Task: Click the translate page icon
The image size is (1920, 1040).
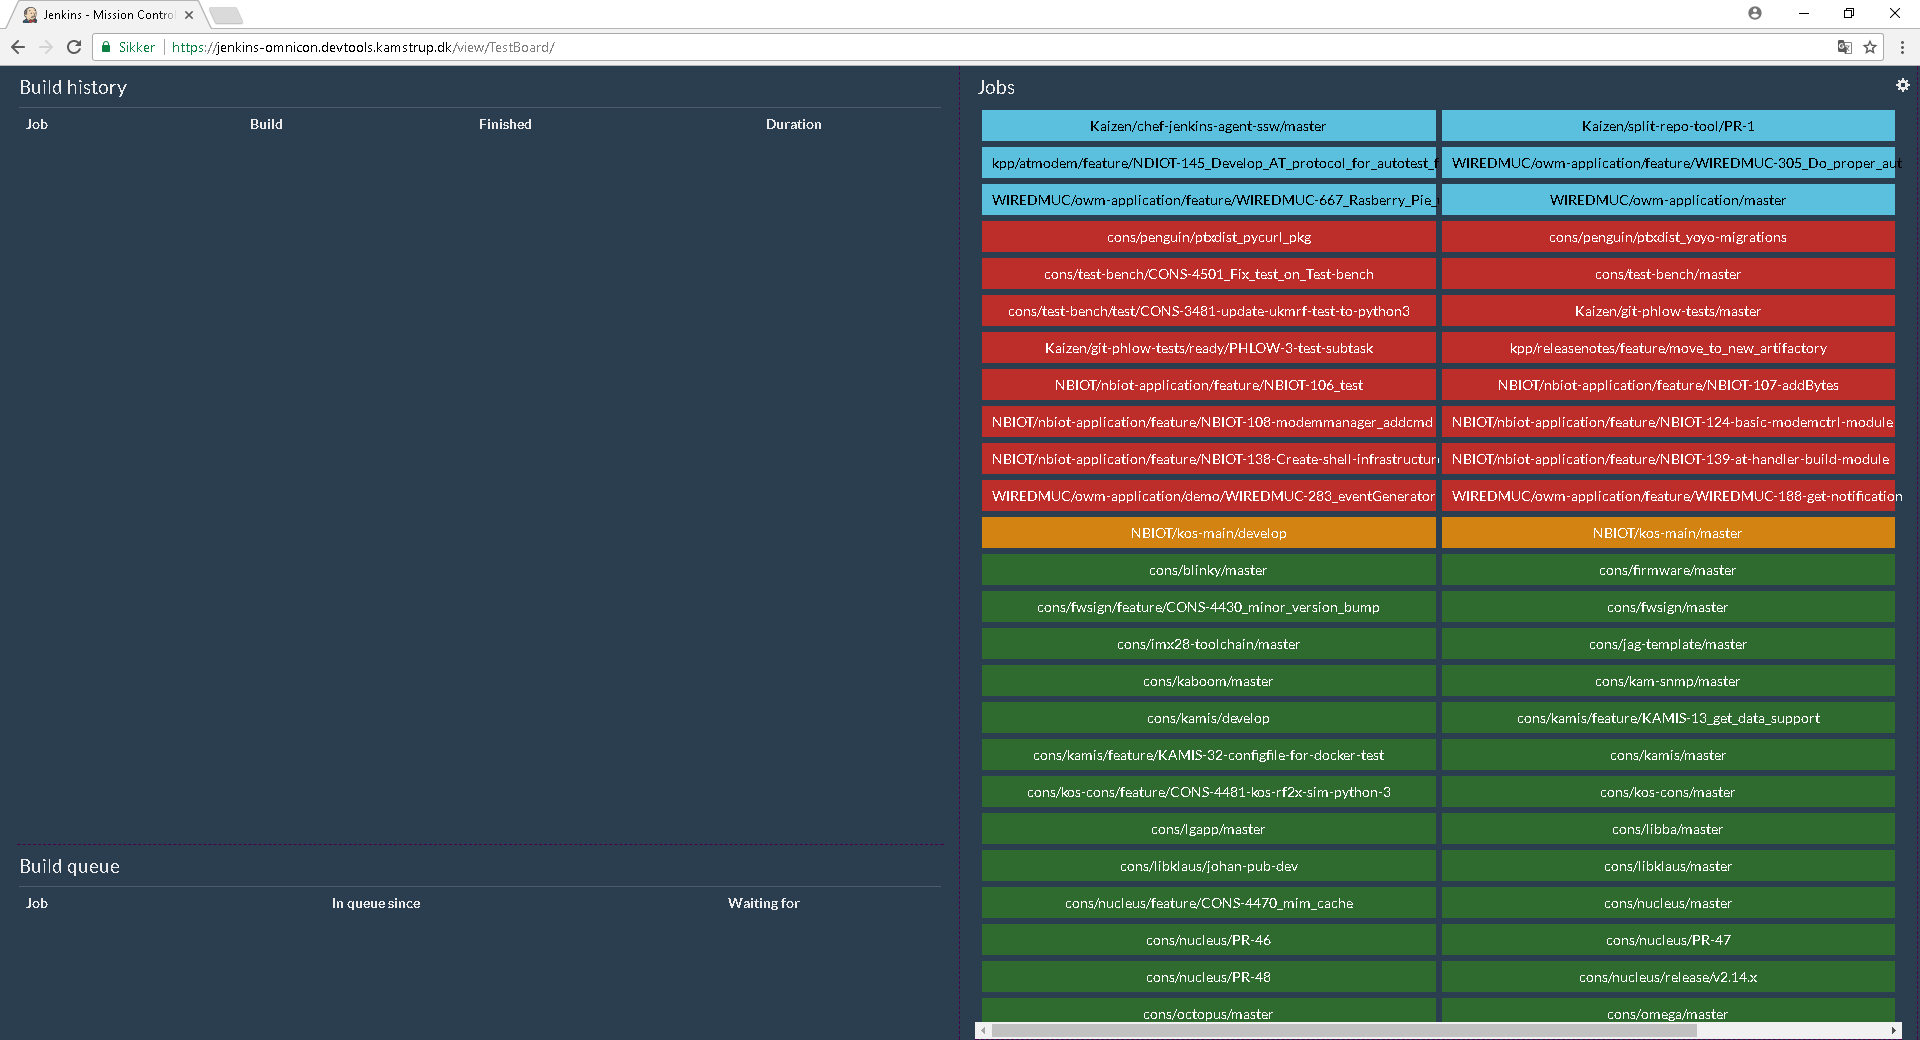Action: pos(1844,47)
